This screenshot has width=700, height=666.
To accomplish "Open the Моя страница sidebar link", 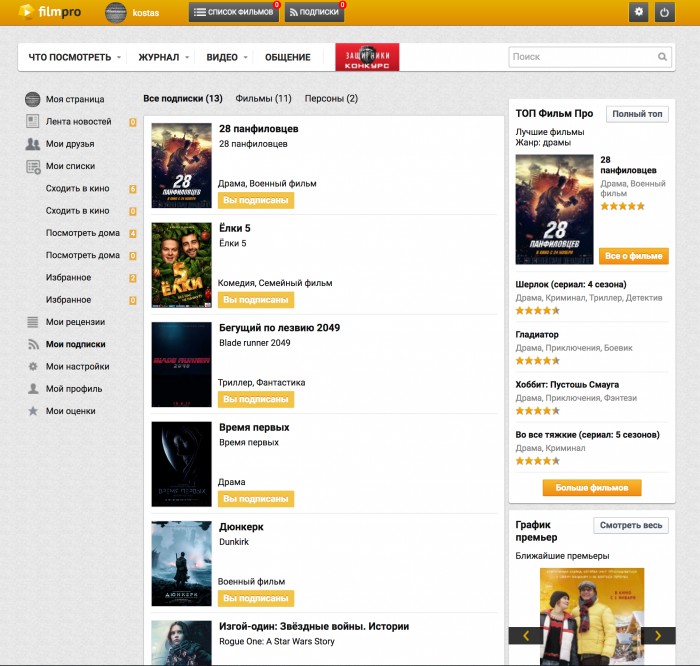I will [x=75, y=99].
